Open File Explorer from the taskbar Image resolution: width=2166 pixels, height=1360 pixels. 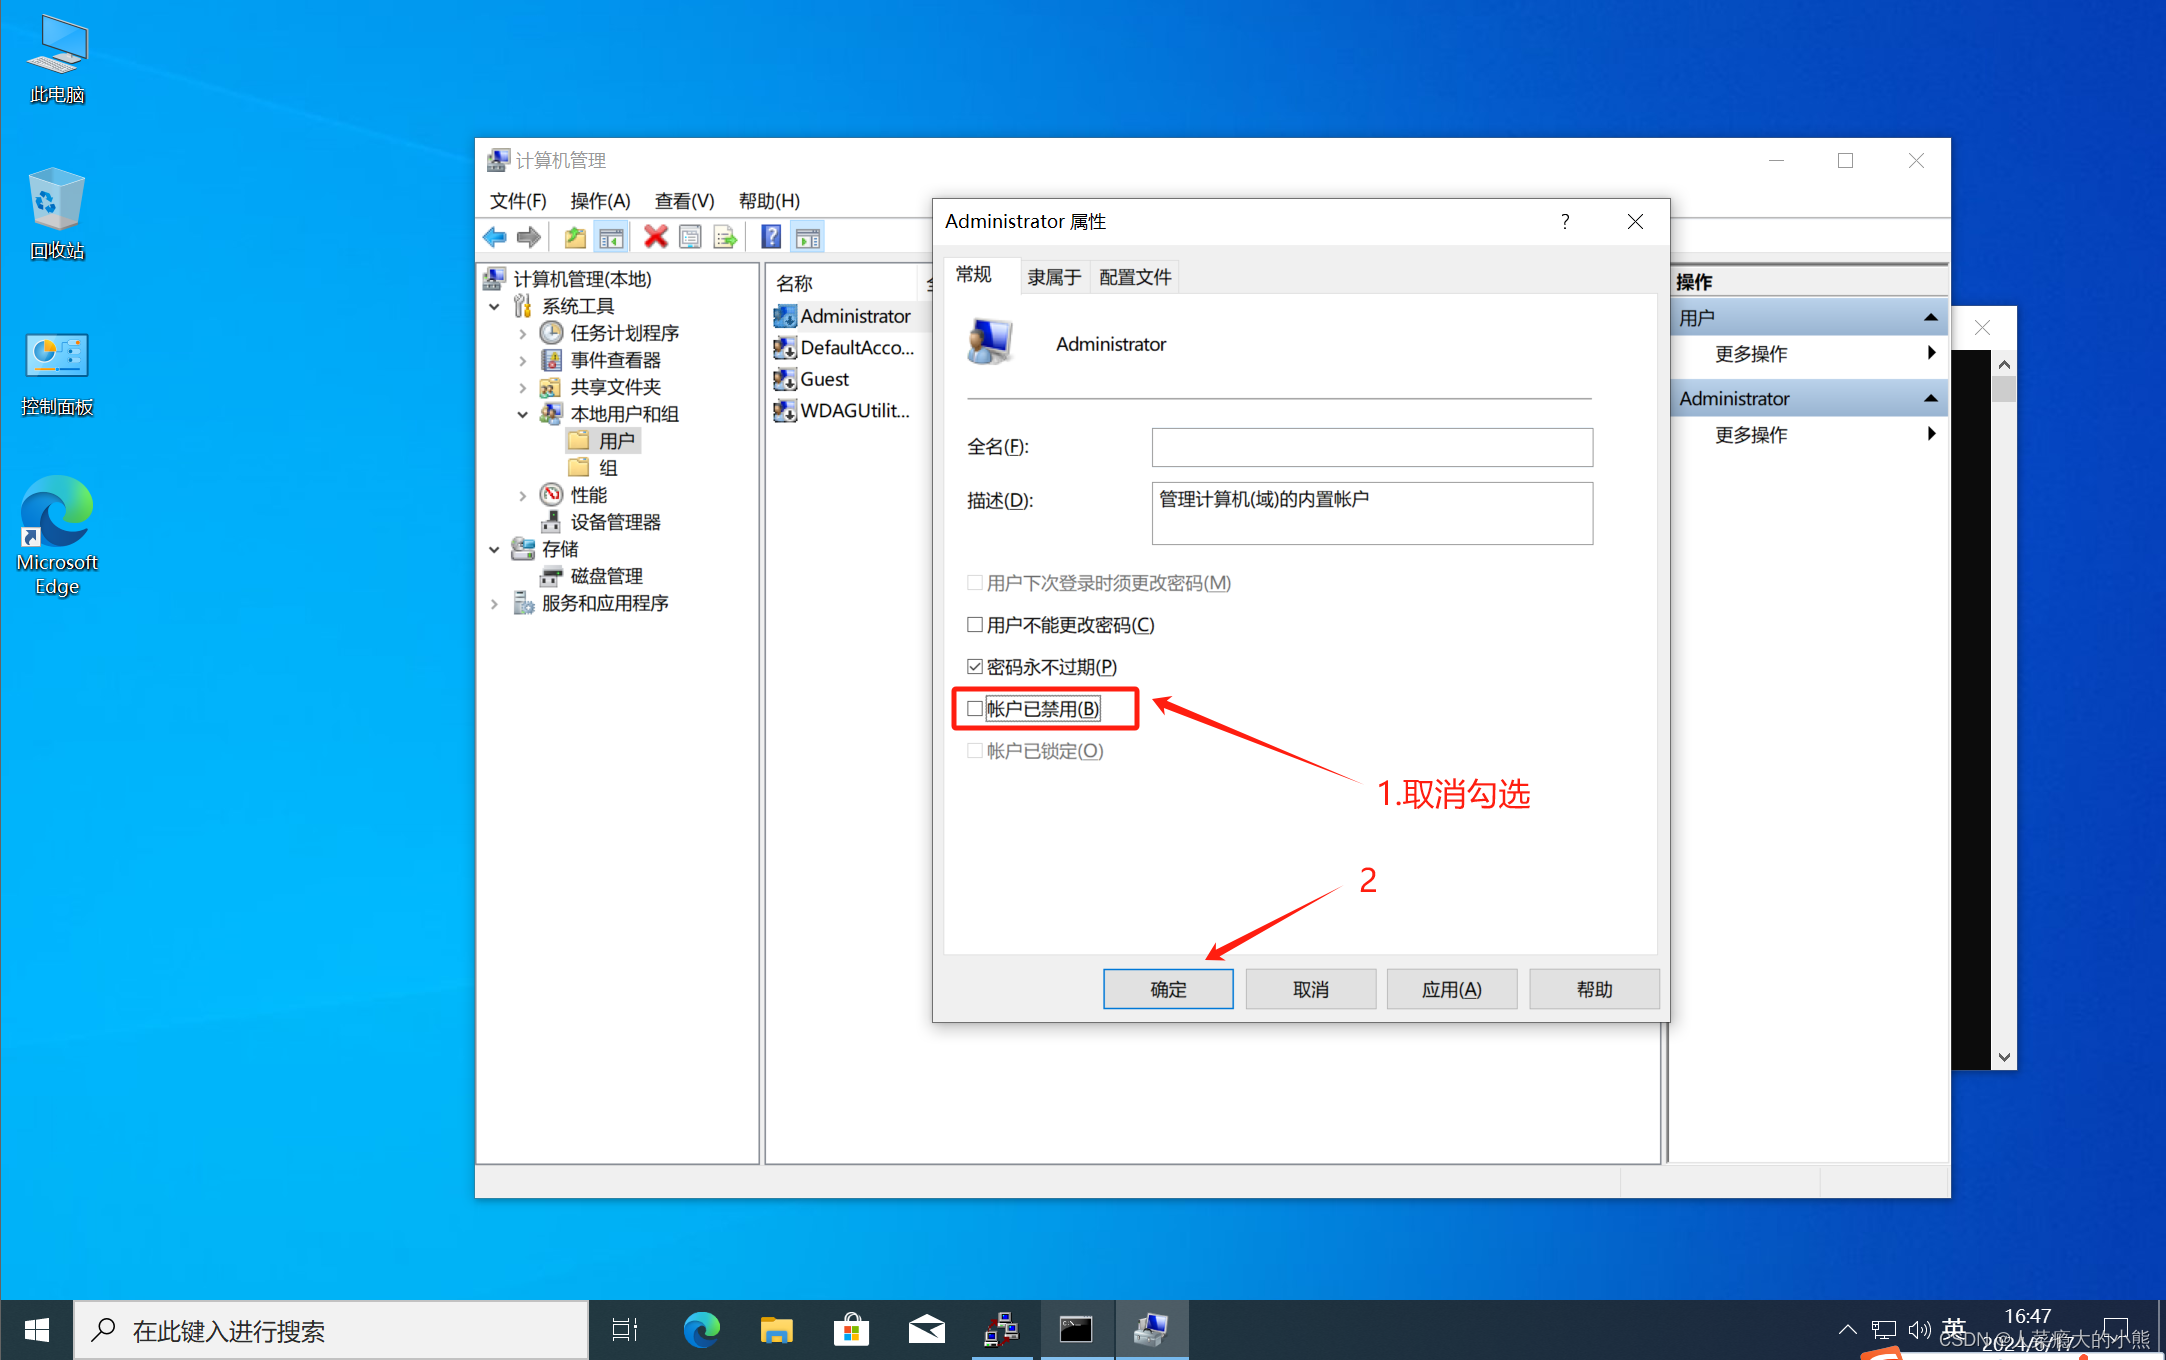tap(776, 1330)
